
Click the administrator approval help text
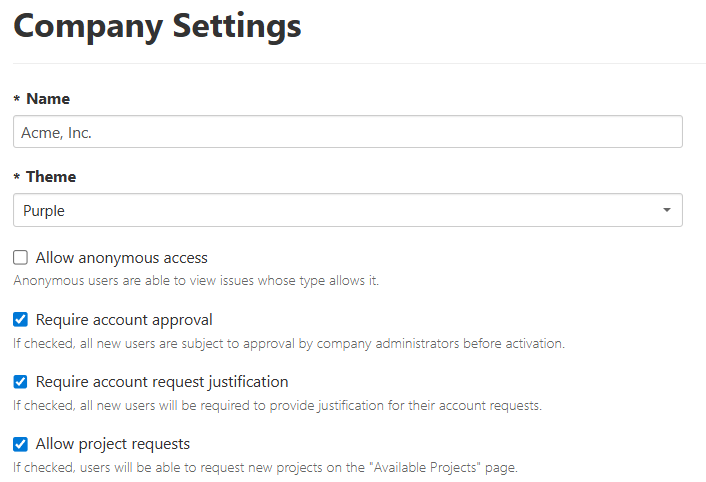click(289, 343)
